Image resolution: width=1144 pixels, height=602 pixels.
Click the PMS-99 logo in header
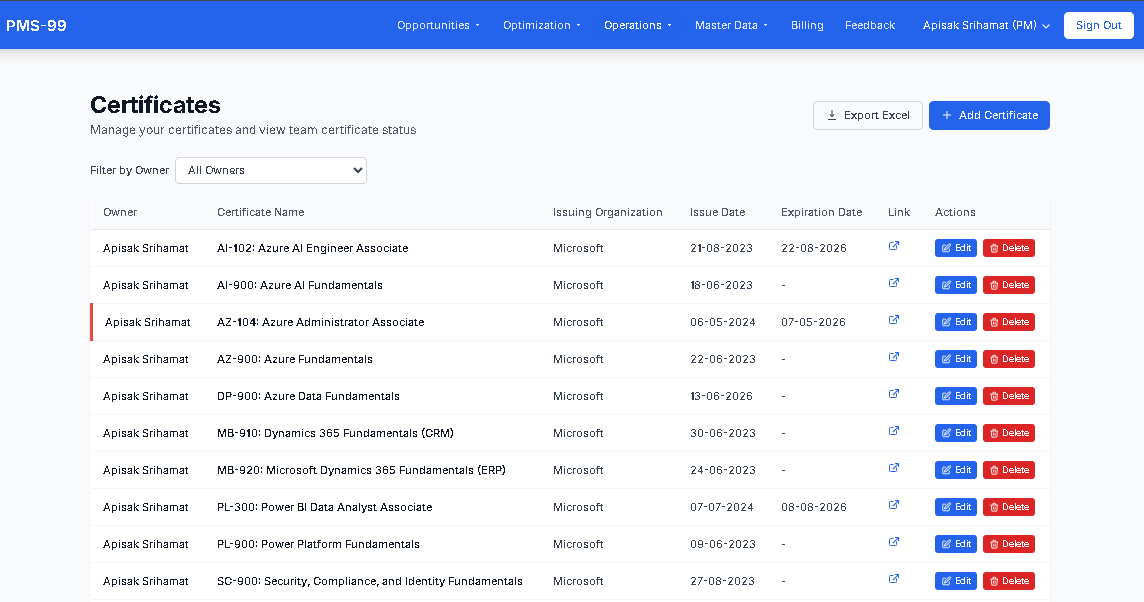coord(37,25)
